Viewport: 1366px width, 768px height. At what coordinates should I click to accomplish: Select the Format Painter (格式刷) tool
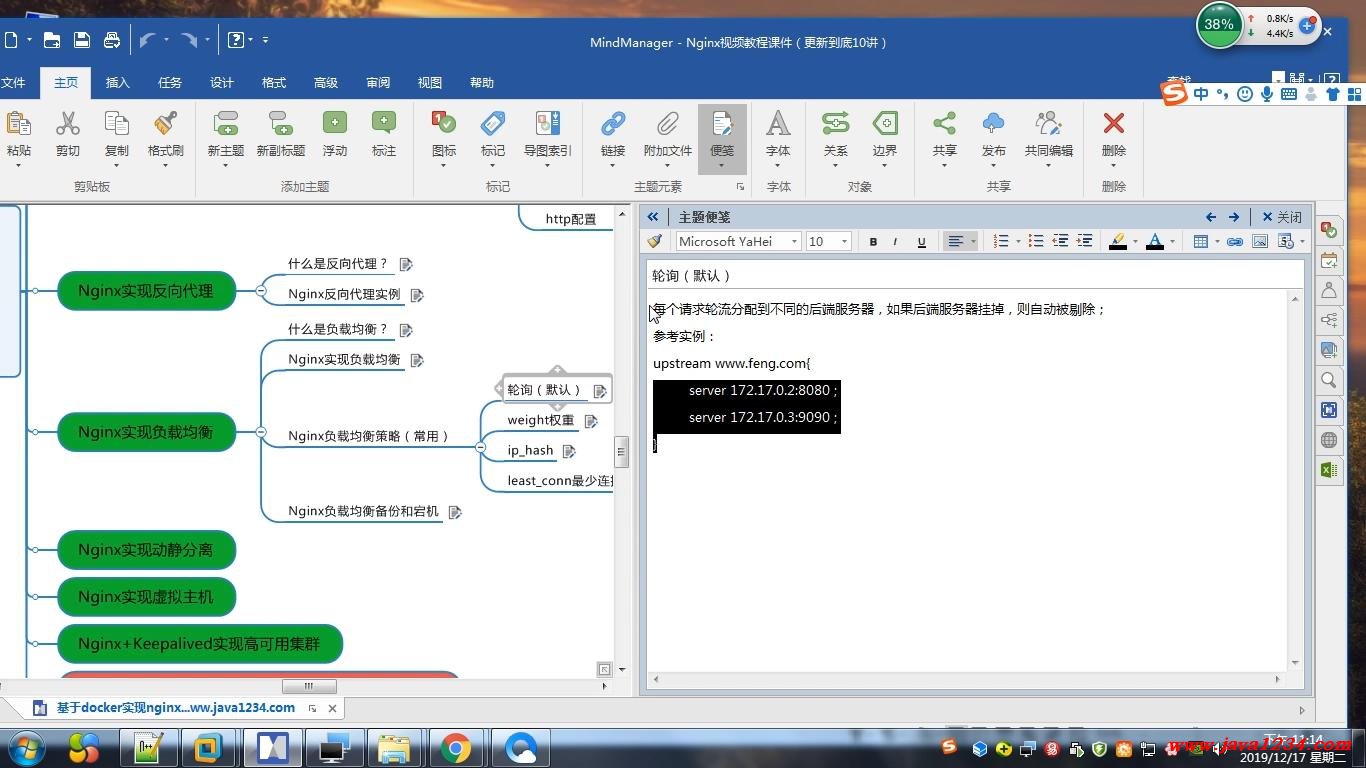click(166, 124)
